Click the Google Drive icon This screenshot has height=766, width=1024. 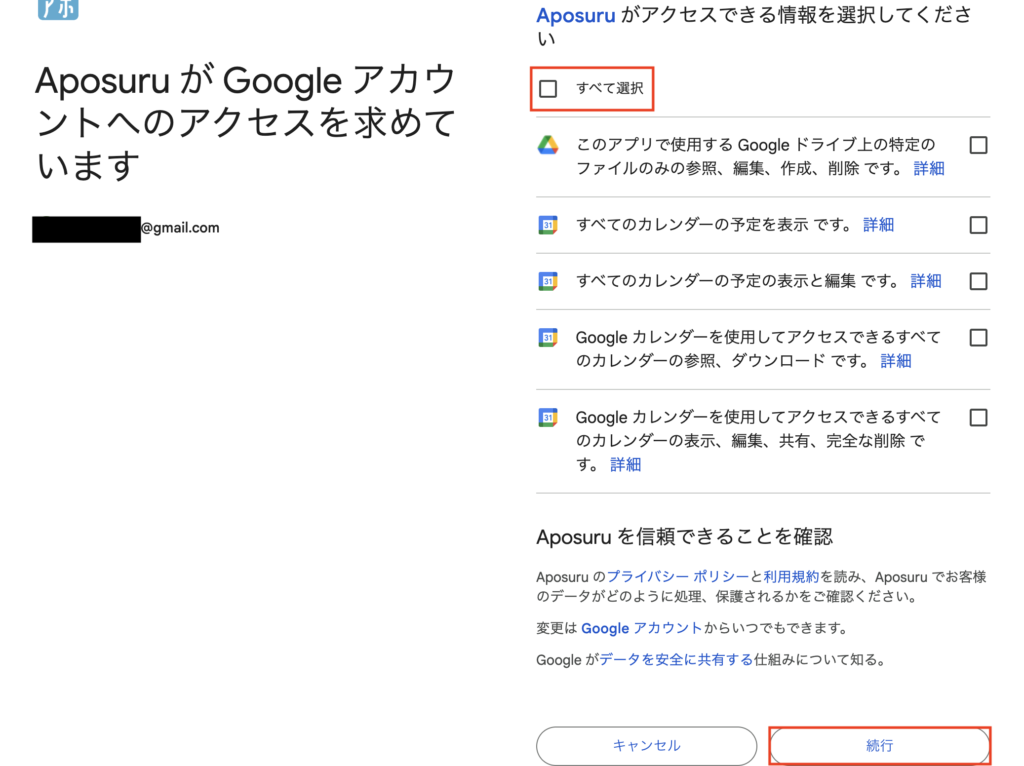(547, 145)
